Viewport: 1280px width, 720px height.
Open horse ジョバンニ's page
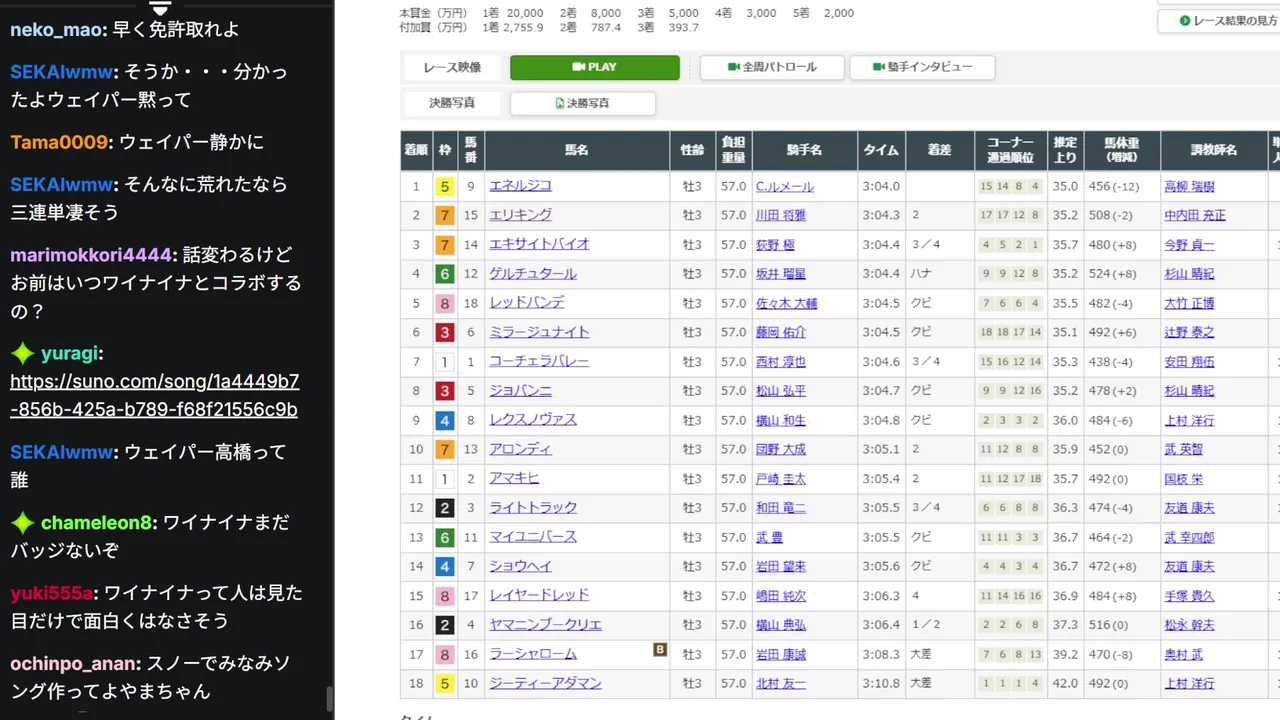coord(520,390)
